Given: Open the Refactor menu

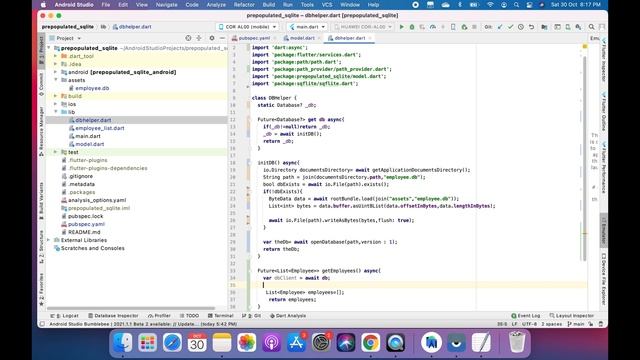Looking at the screenshot, I should (x=244, y=5).
